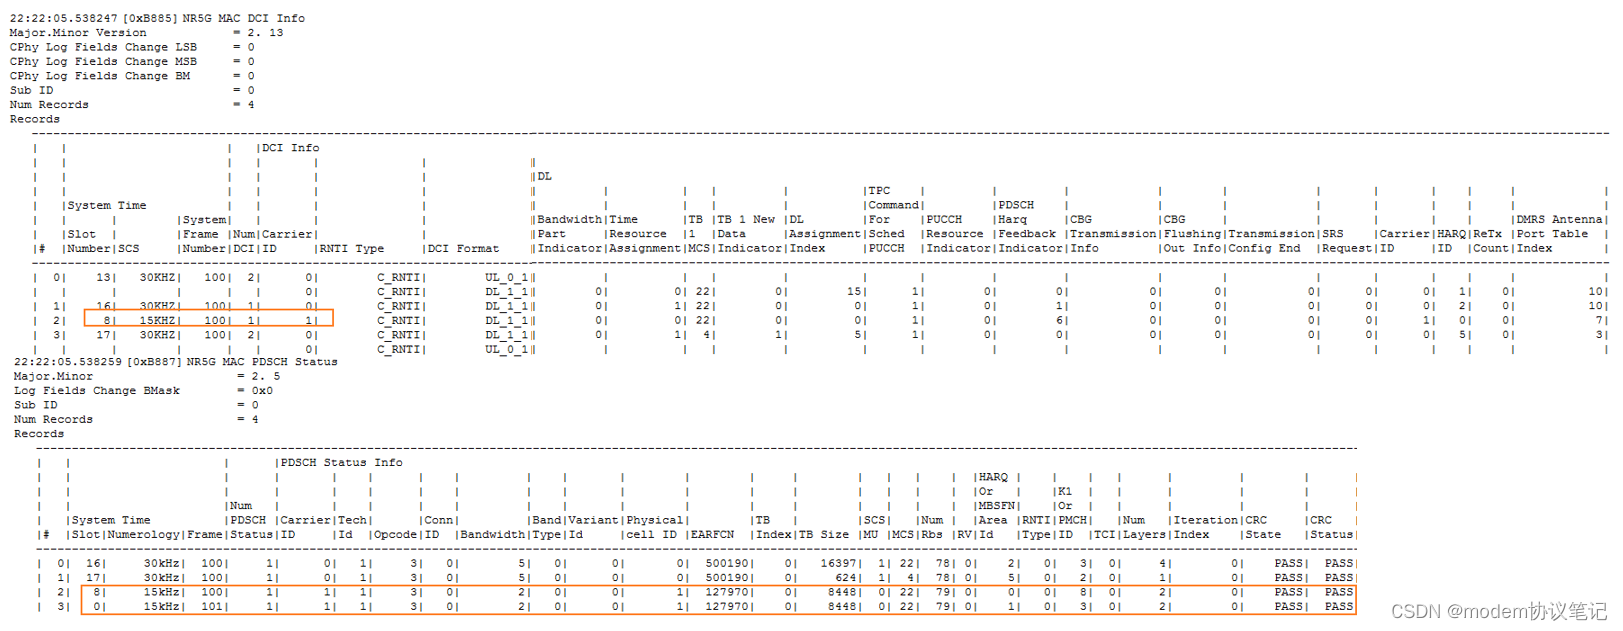
Task: Click "Time Resource Assignment" column header
Action: coord(644,233)
